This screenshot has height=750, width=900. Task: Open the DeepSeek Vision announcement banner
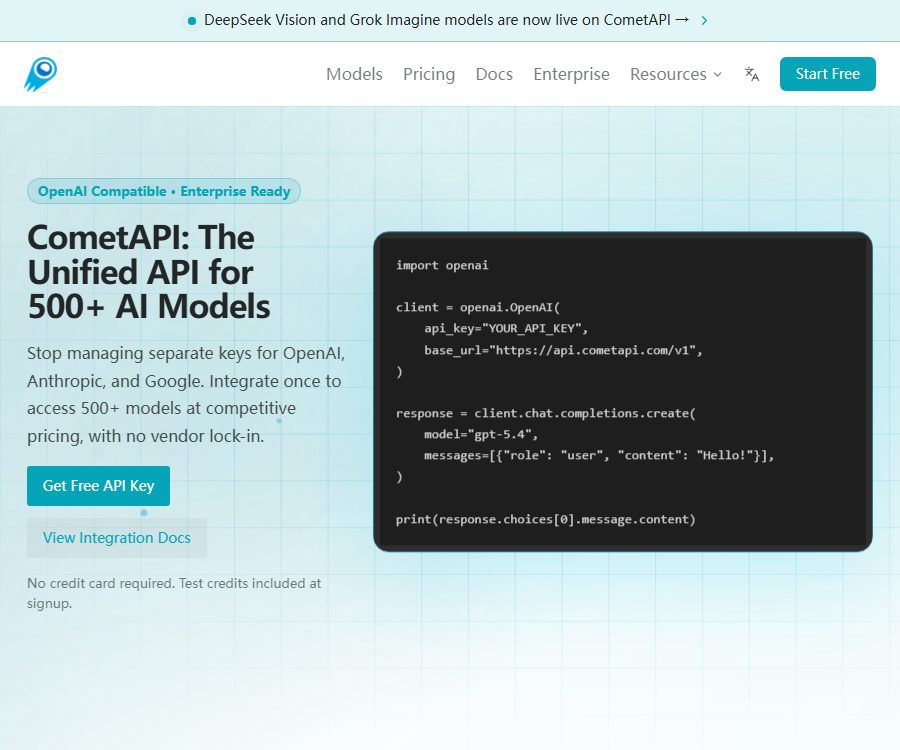pos(446,20)
